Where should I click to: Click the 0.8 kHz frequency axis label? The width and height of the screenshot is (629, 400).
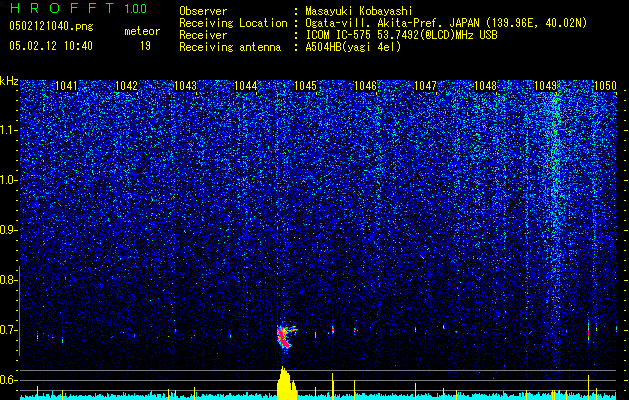point(8,280)
